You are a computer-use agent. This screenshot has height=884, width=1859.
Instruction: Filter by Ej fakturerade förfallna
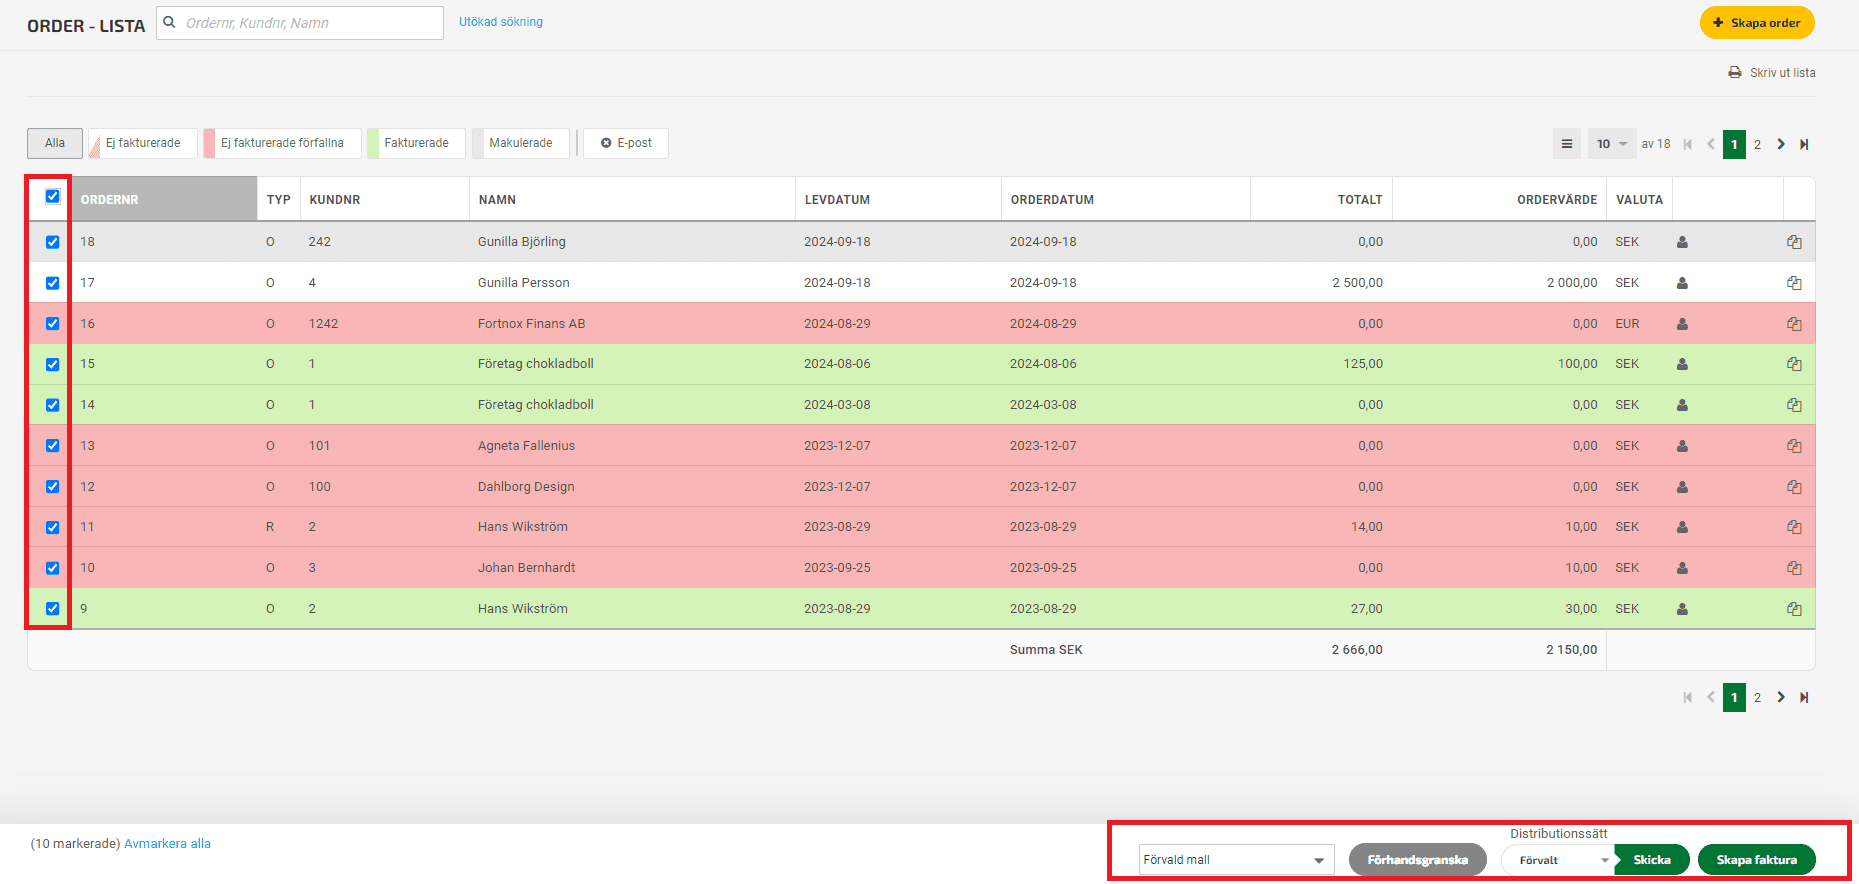click(x=282, y=143)
